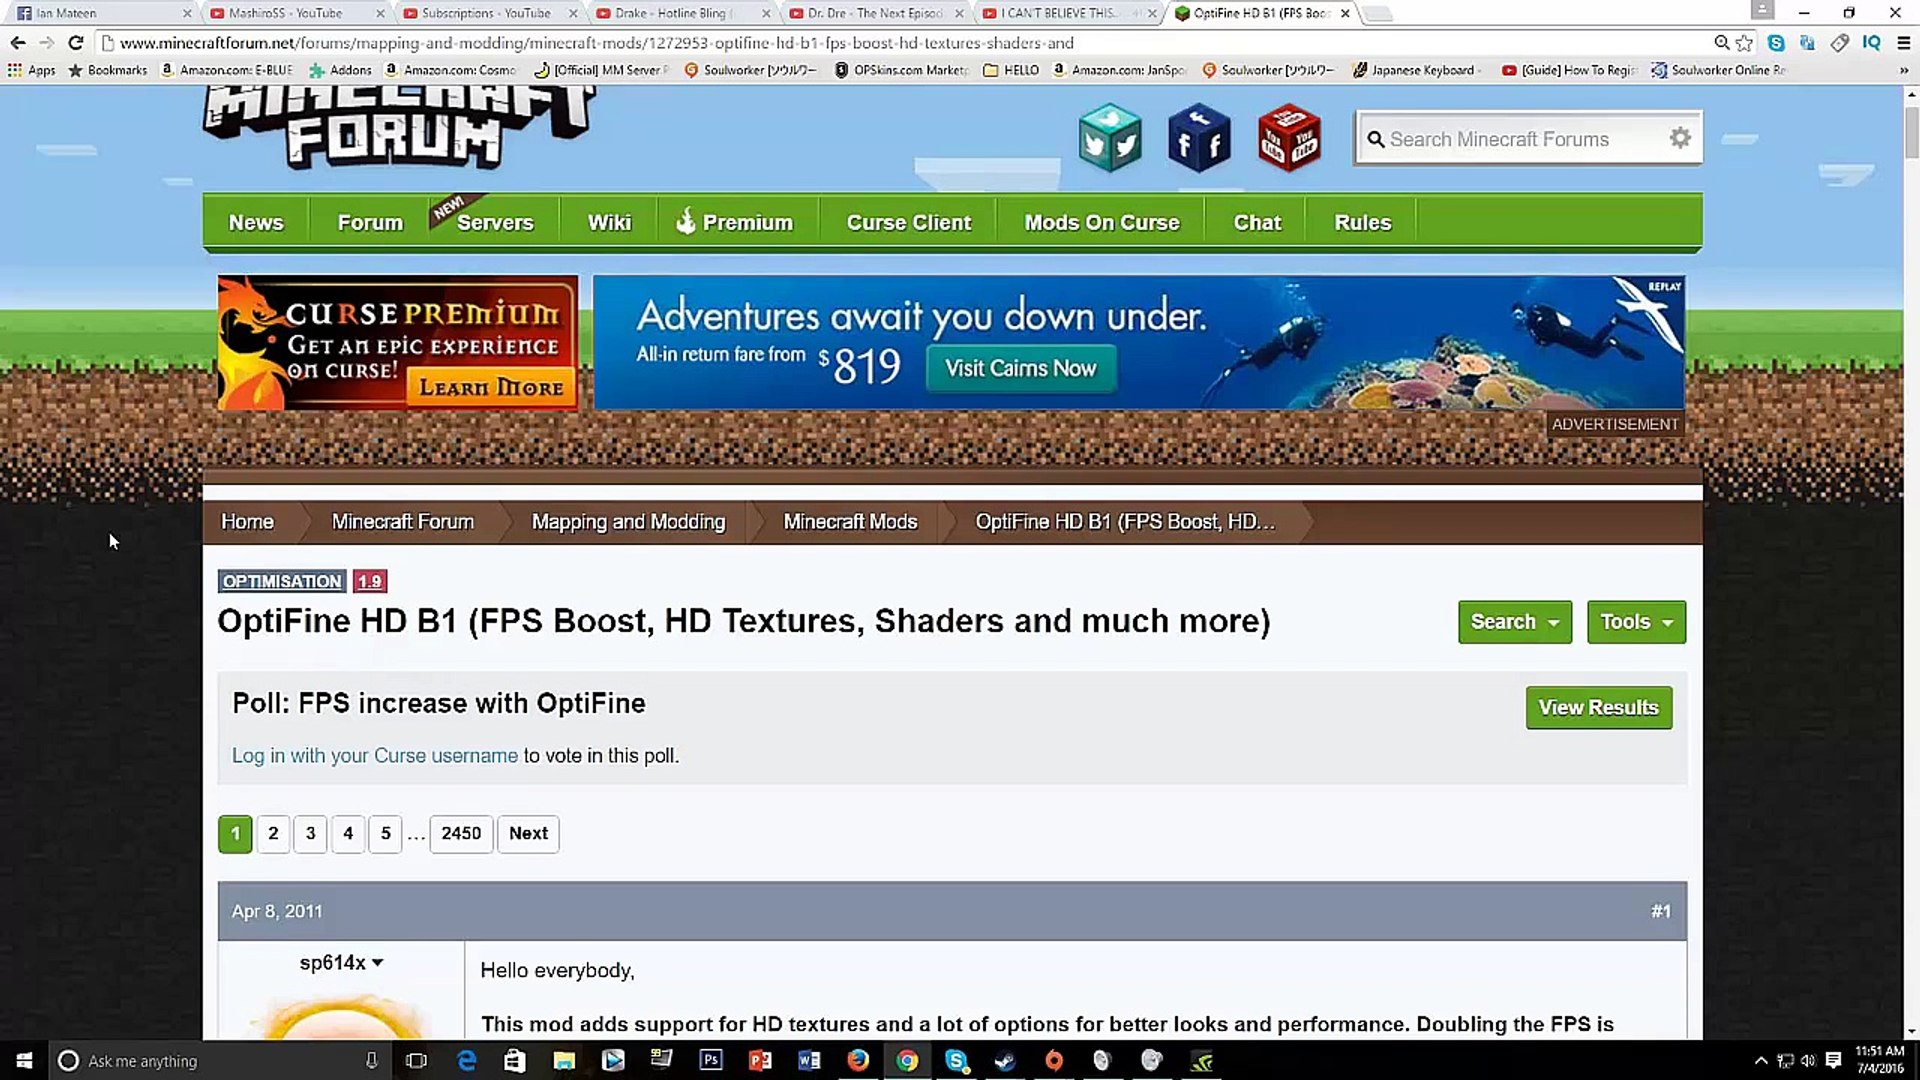Screen dimensions: 1920x1080
Task: Open Windows Start menu
Action: (24, 1060)
